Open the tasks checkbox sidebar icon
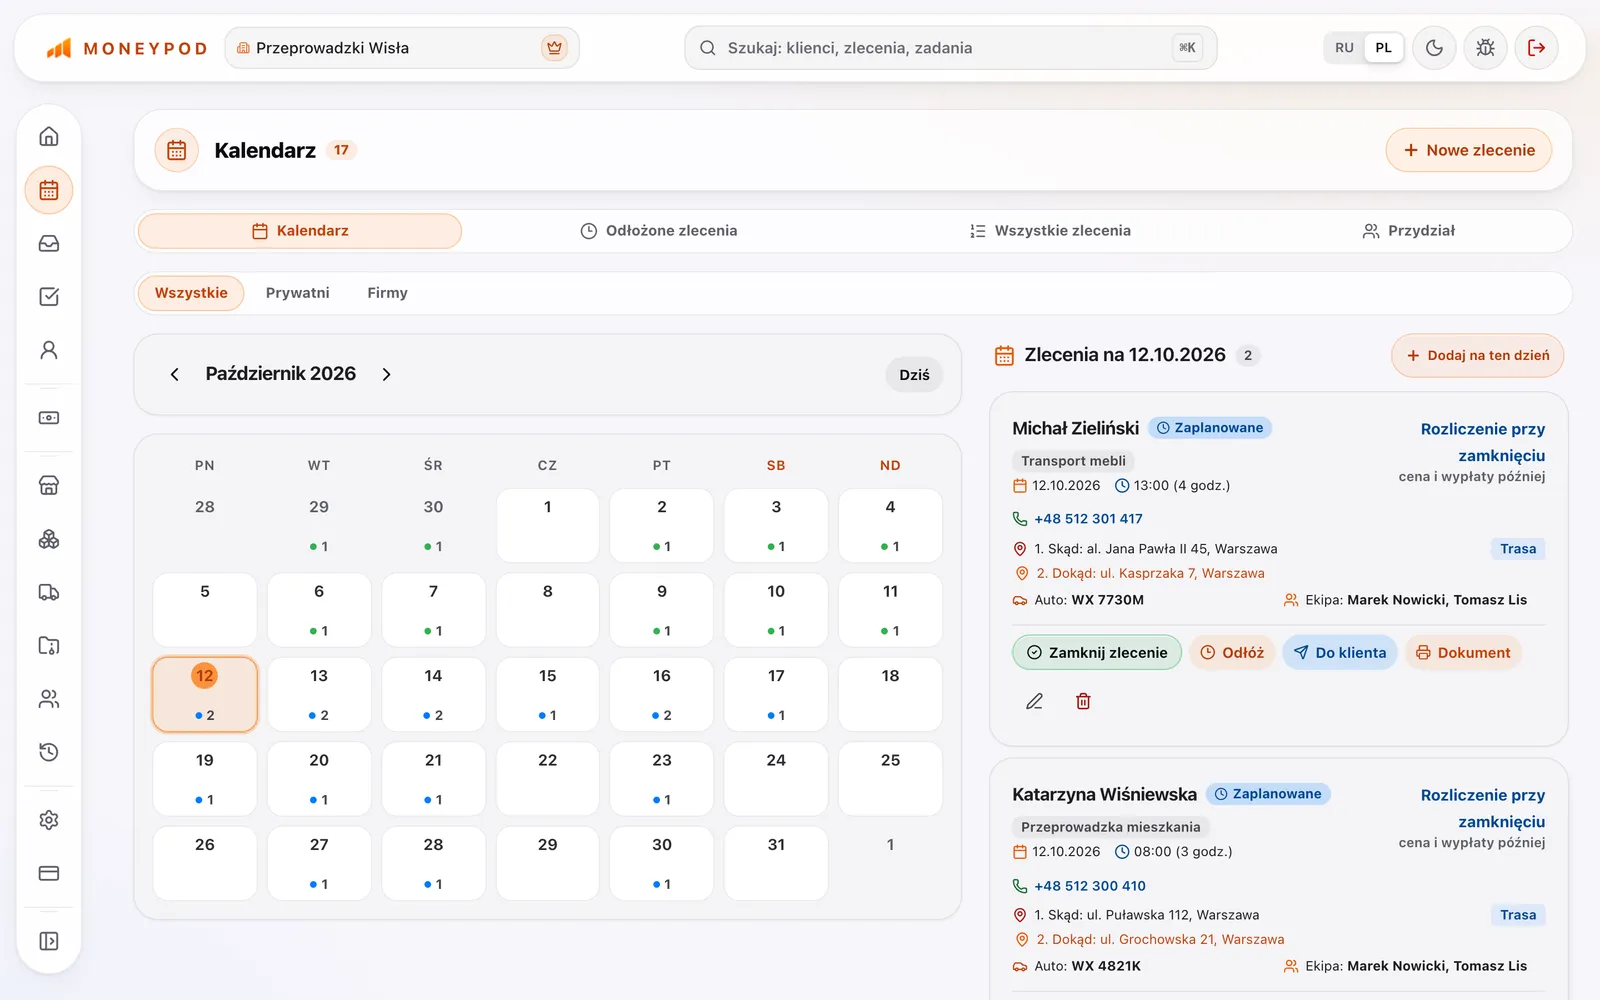Image resolution: width=1600 pixels, height=1000 pixels. pos(49,297)
